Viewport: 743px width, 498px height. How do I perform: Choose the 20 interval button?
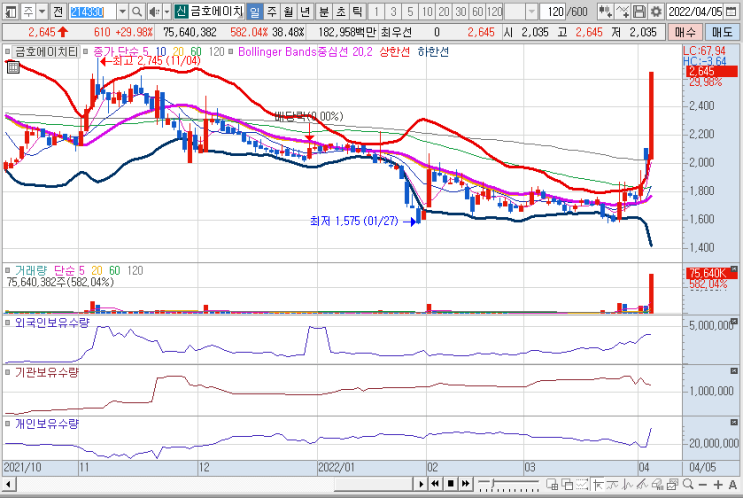tap(444, 11)
